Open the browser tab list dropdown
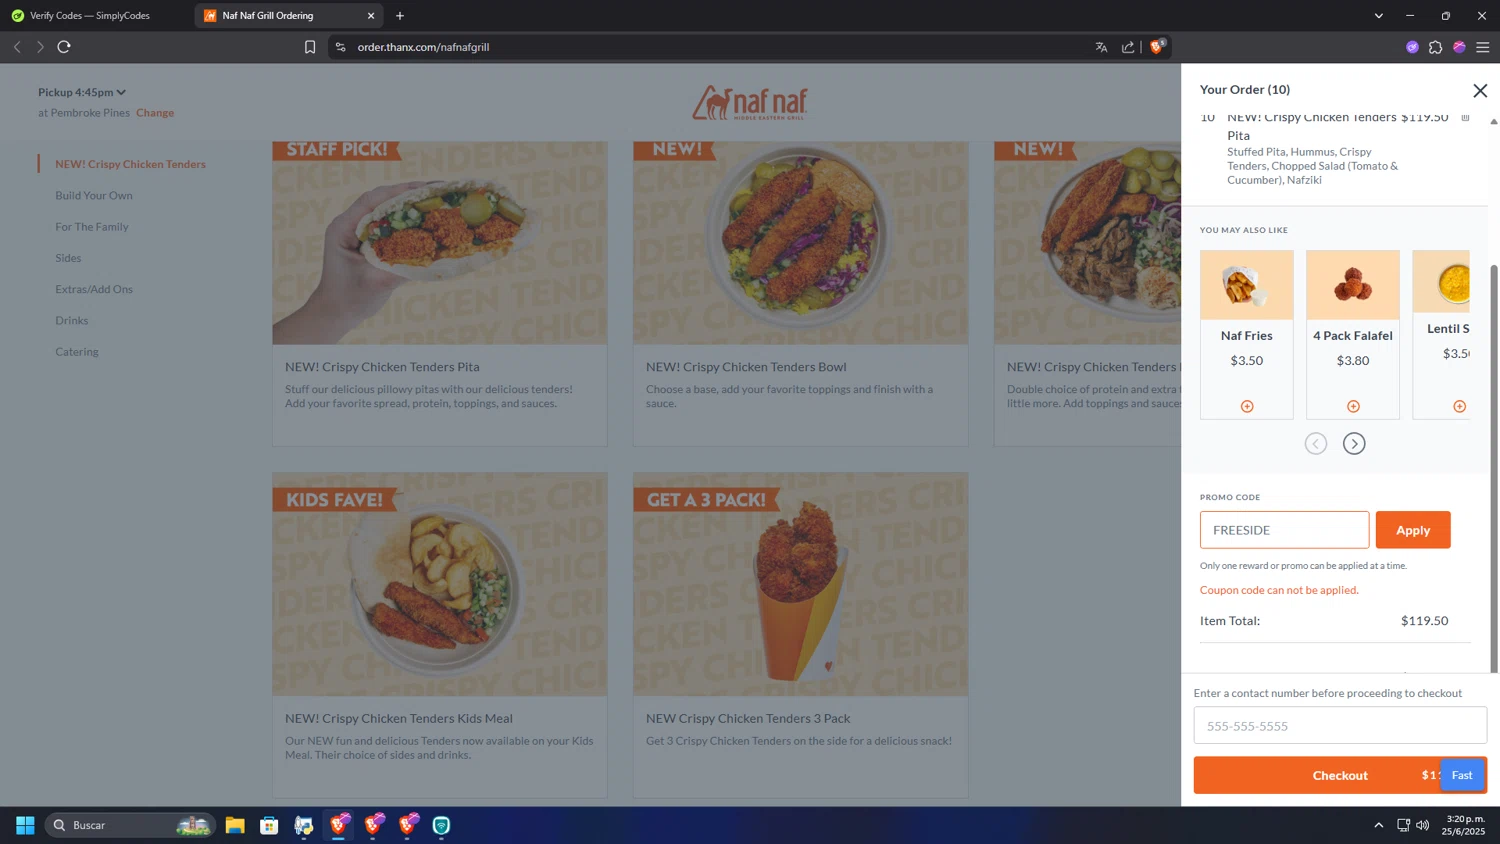Image resolution: width=1500 pixels, height=844 pixels. tap(1378, 16)
